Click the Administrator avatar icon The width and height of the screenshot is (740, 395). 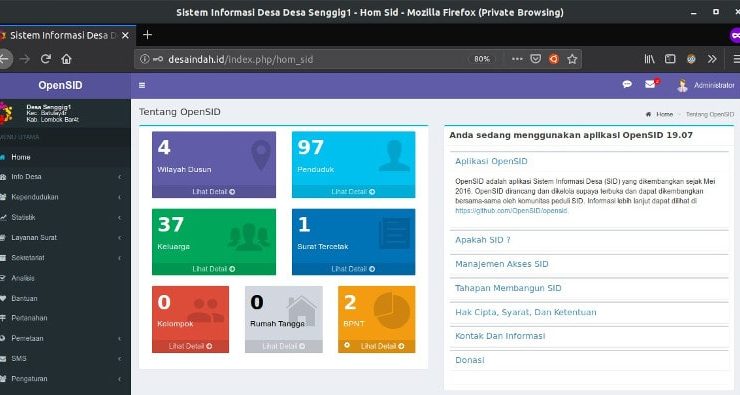(x=682, y=85)
